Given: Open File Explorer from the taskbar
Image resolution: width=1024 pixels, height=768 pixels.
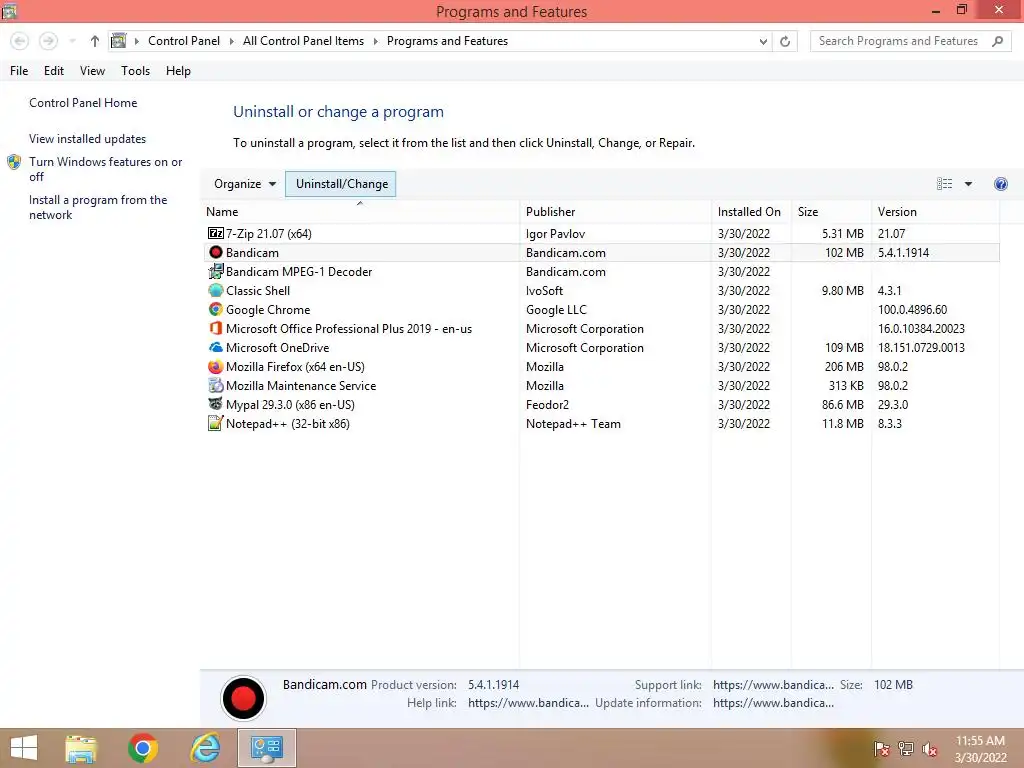Looking at the screenshot, I should [81, 748].
